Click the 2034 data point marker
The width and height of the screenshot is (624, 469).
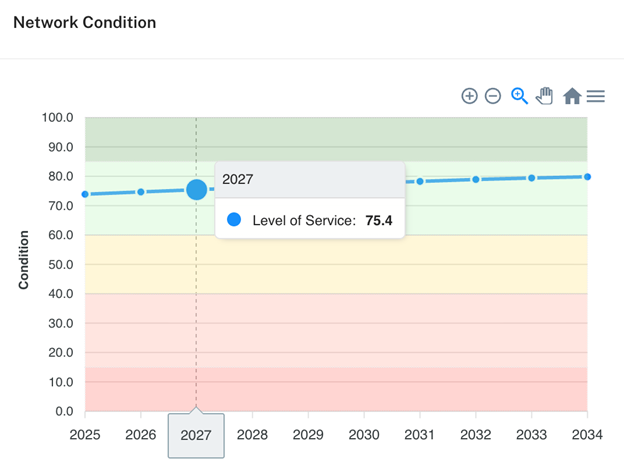tap(587, 177)
